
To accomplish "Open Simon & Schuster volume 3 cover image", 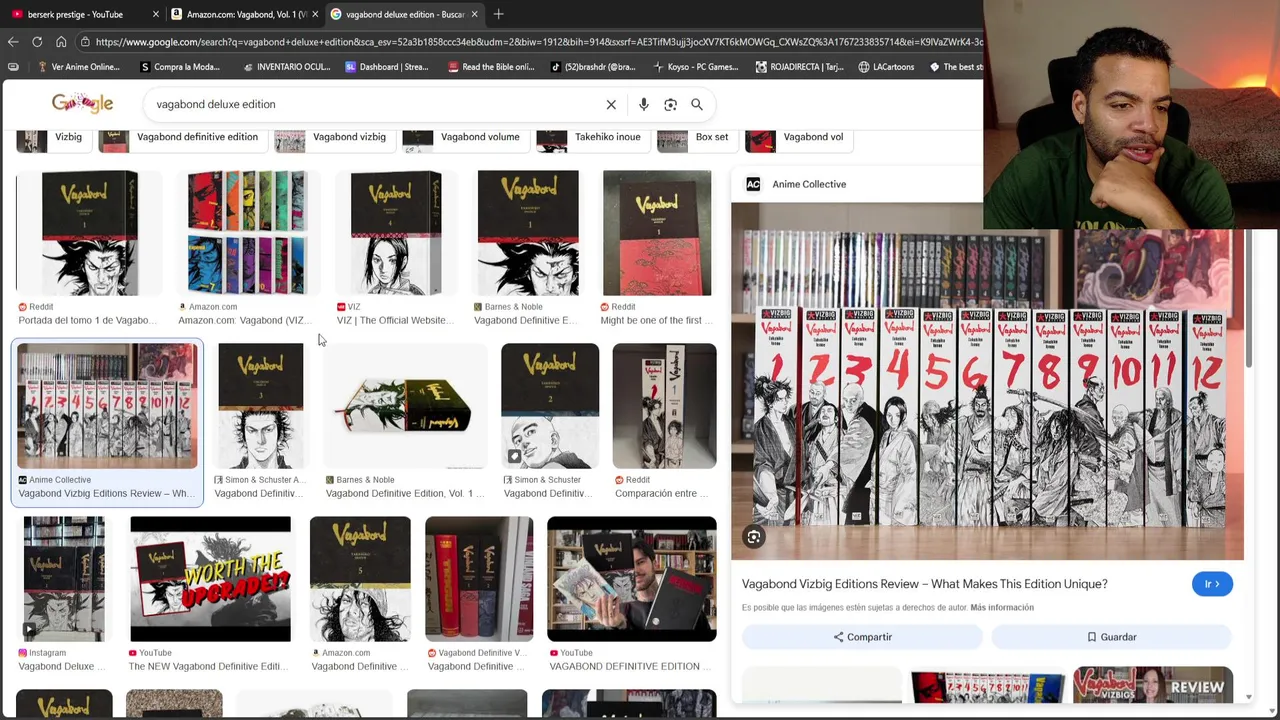I will click(x=261, y=406).
